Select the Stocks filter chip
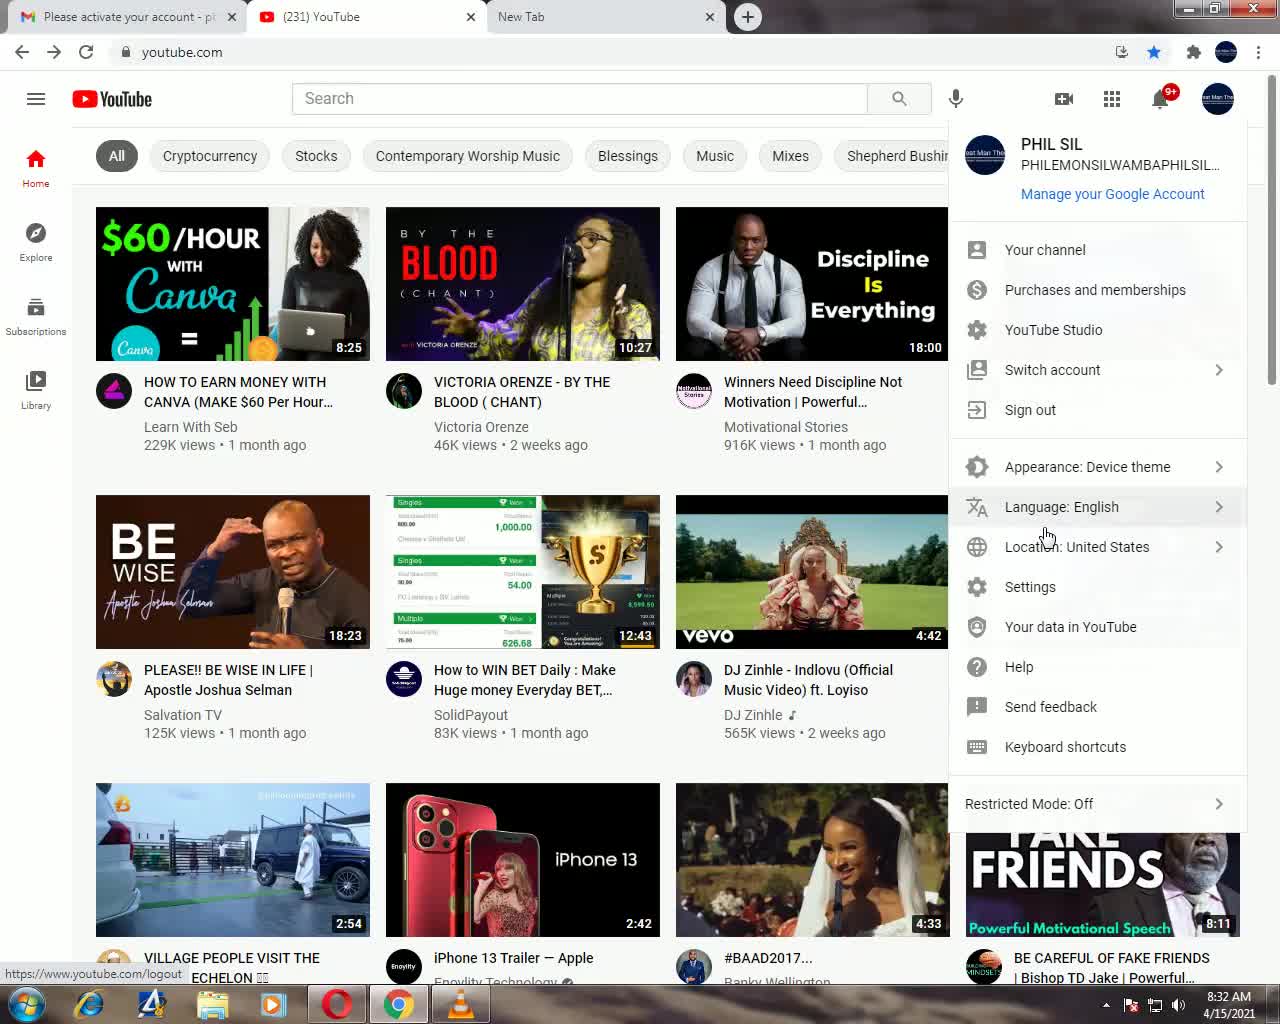Screen dimensions: 1280x1024 pyautogui.click(x=316, y=156)
